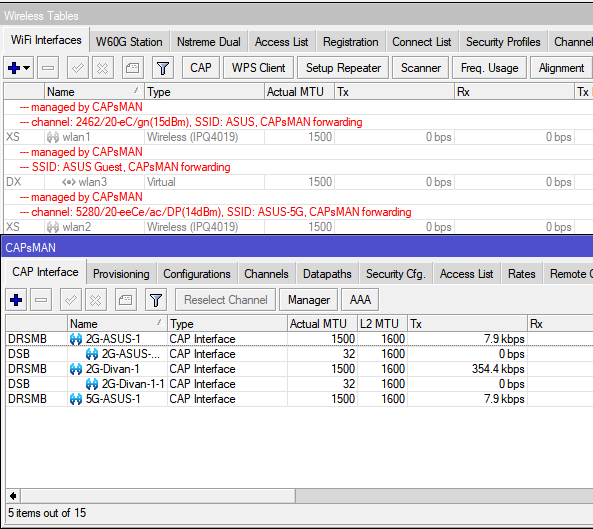
Task: Click the Reselect Channel button
Action: click(225, 300)
